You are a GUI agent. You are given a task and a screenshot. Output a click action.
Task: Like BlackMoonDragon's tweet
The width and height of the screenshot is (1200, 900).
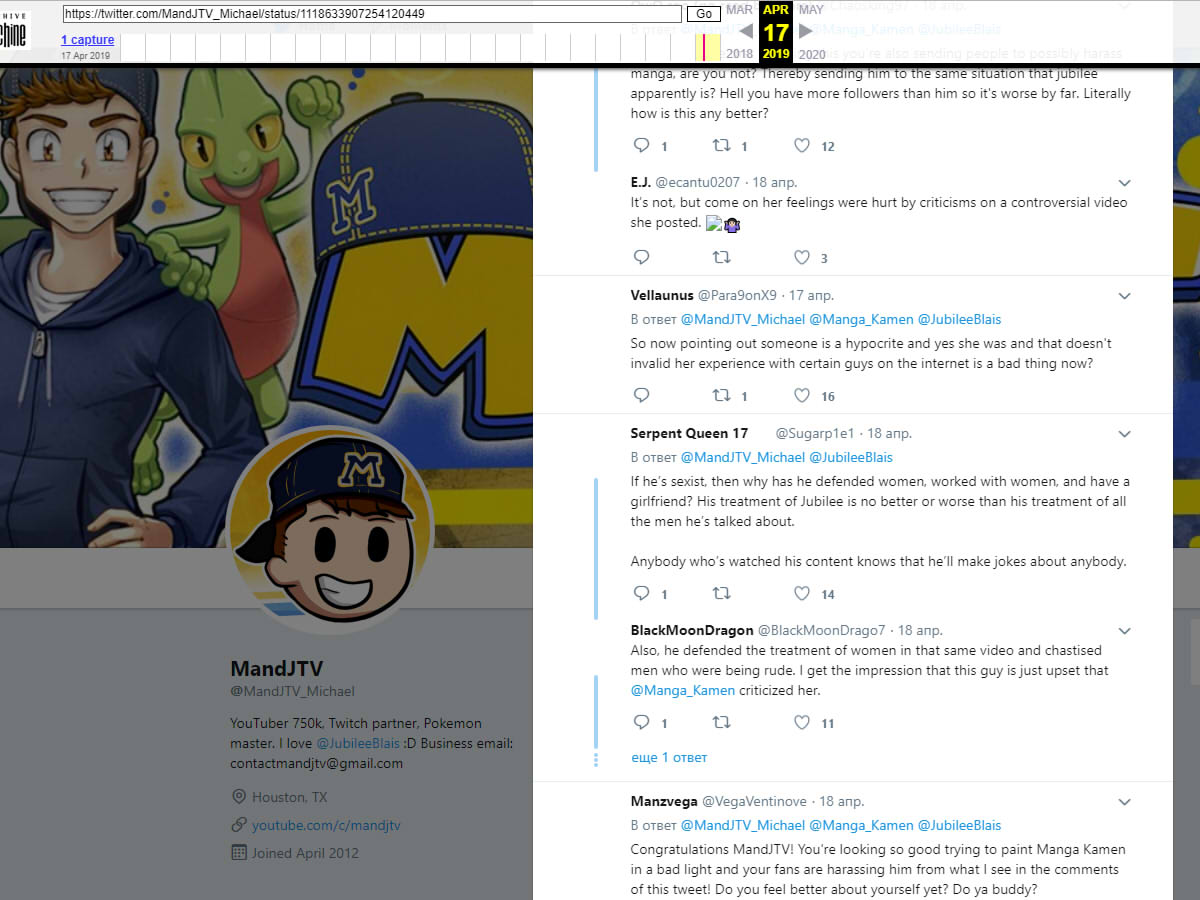[x=801, y=722]
